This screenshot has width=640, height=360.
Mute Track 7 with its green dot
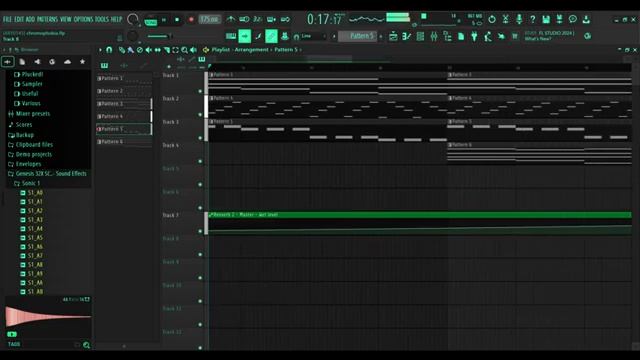[x=200, y=231]
